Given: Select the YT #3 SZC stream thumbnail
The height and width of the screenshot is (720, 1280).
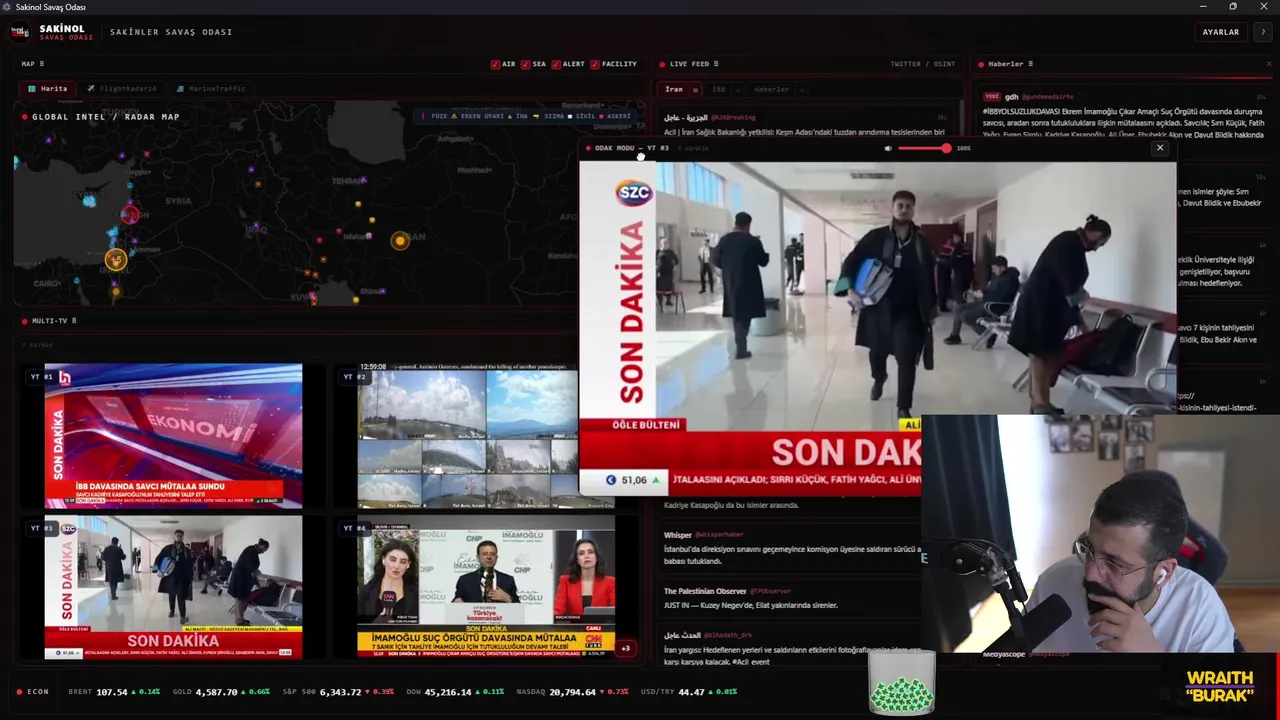Looking at the screenshot, I should coord(173,587).
